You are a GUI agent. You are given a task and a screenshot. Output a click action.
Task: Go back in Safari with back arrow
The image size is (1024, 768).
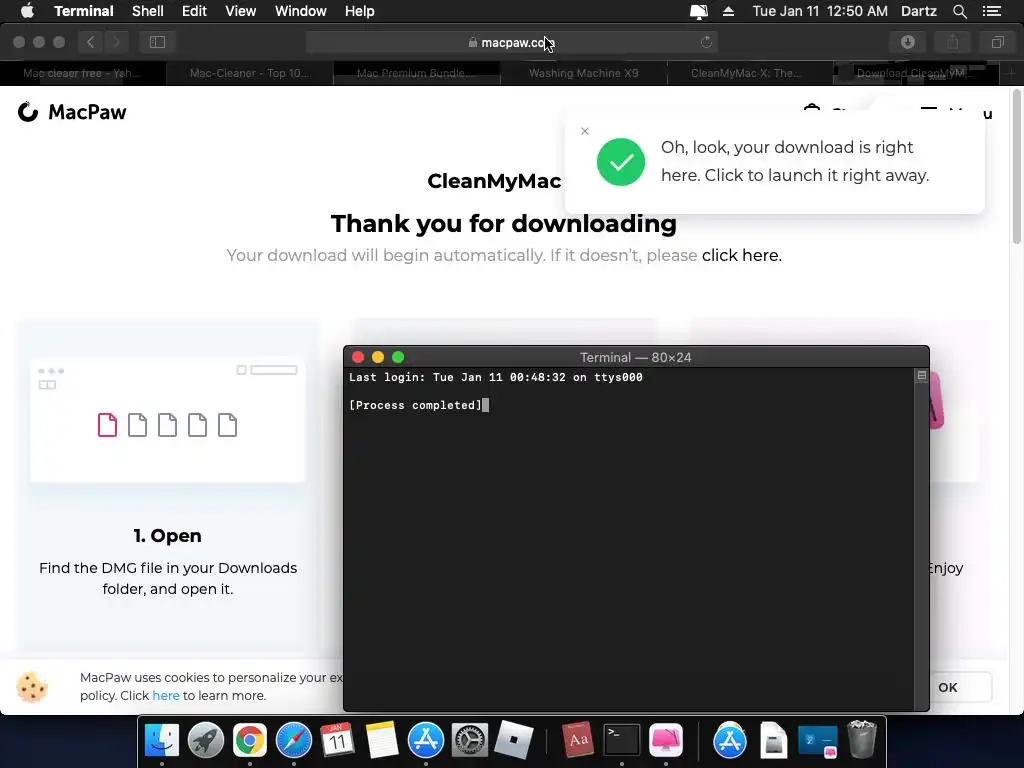[91, 42]
